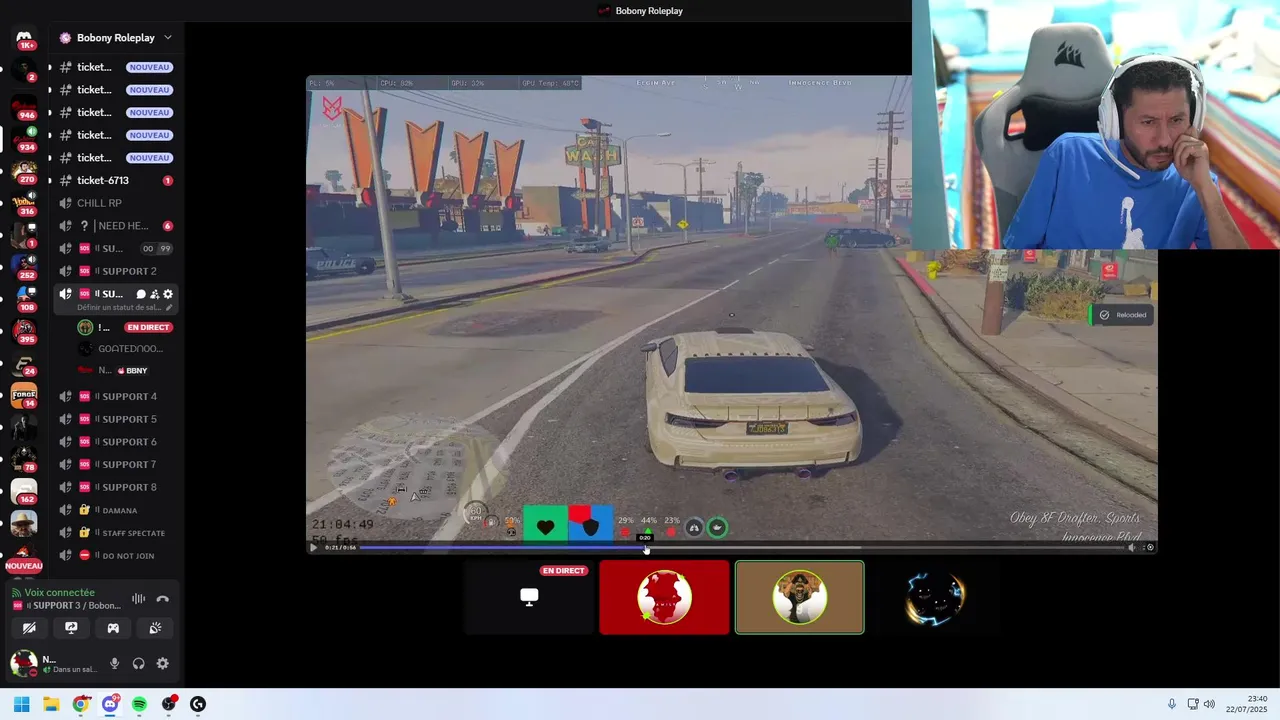Open Google Chrome from taskbar

click(x=81, y=704)
